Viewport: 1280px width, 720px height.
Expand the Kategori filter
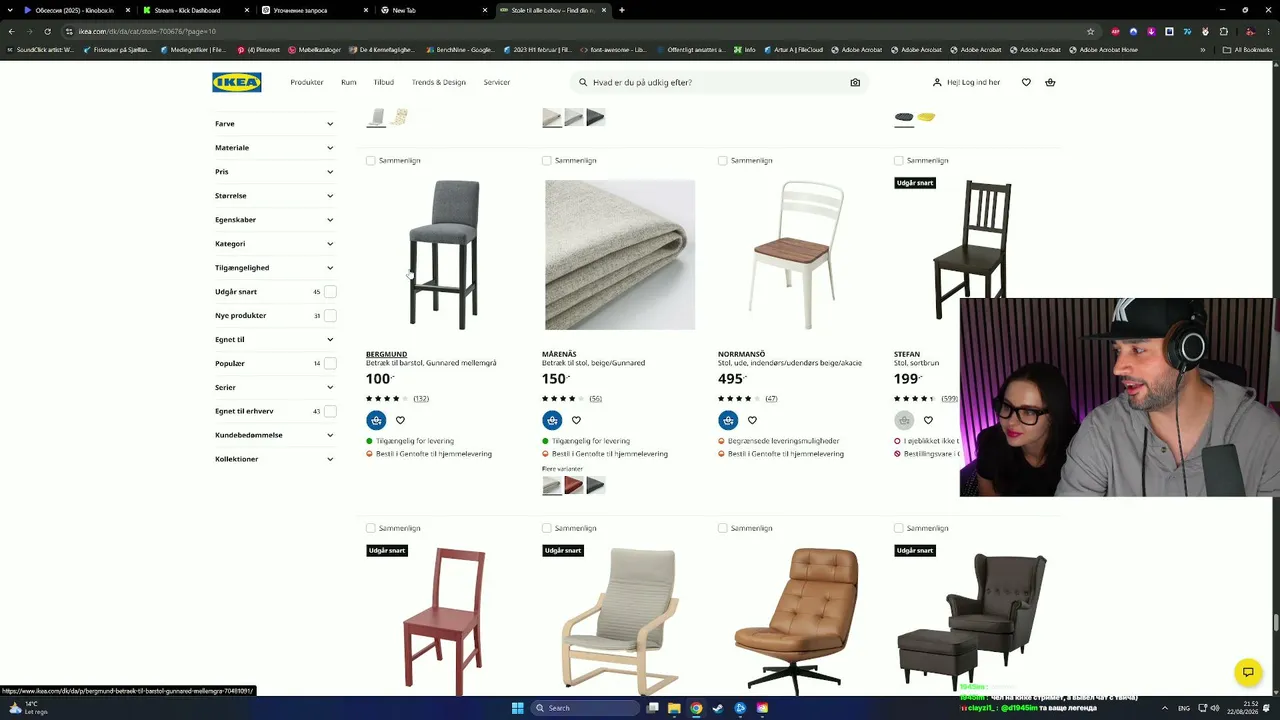pyautogui.click(x=275, y=244)
